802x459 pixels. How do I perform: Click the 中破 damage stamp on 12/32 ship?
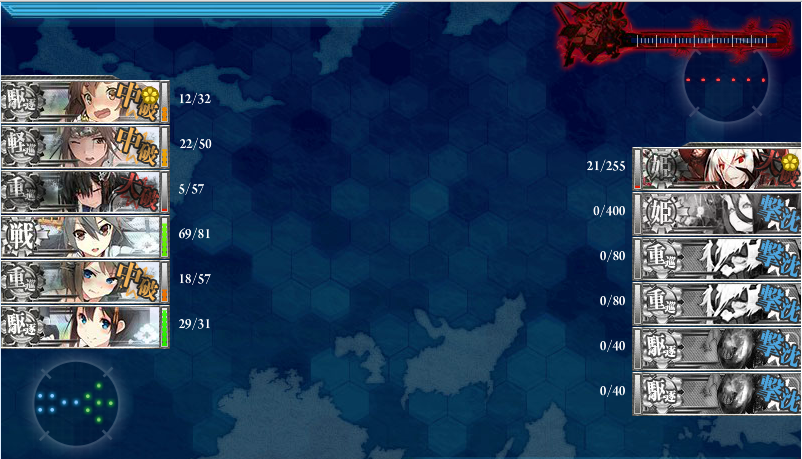pyautogui.click(x=136, y=101)
